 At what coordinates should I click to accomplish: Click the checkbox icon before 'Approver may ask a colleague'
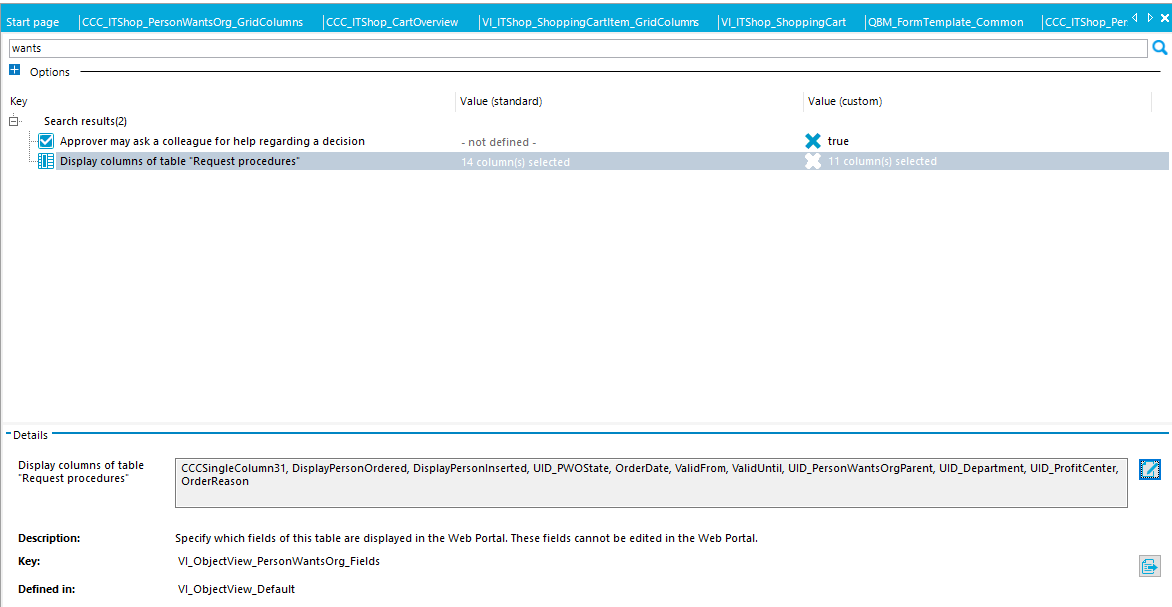[45, 140]
